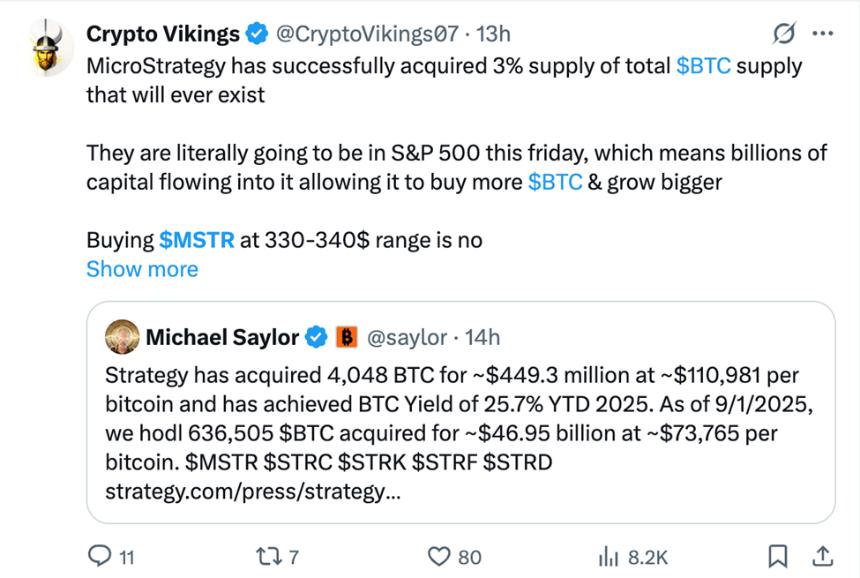Click the 13h tweet timestamp

point(493,34)
